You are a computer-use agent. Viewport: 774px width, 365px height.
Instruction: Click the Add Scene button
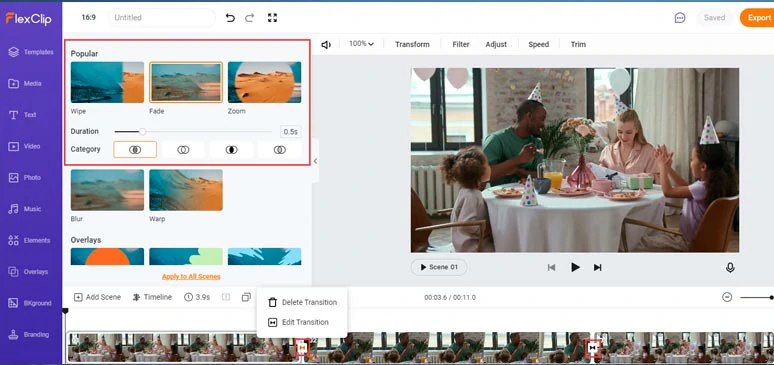(97, 297)
